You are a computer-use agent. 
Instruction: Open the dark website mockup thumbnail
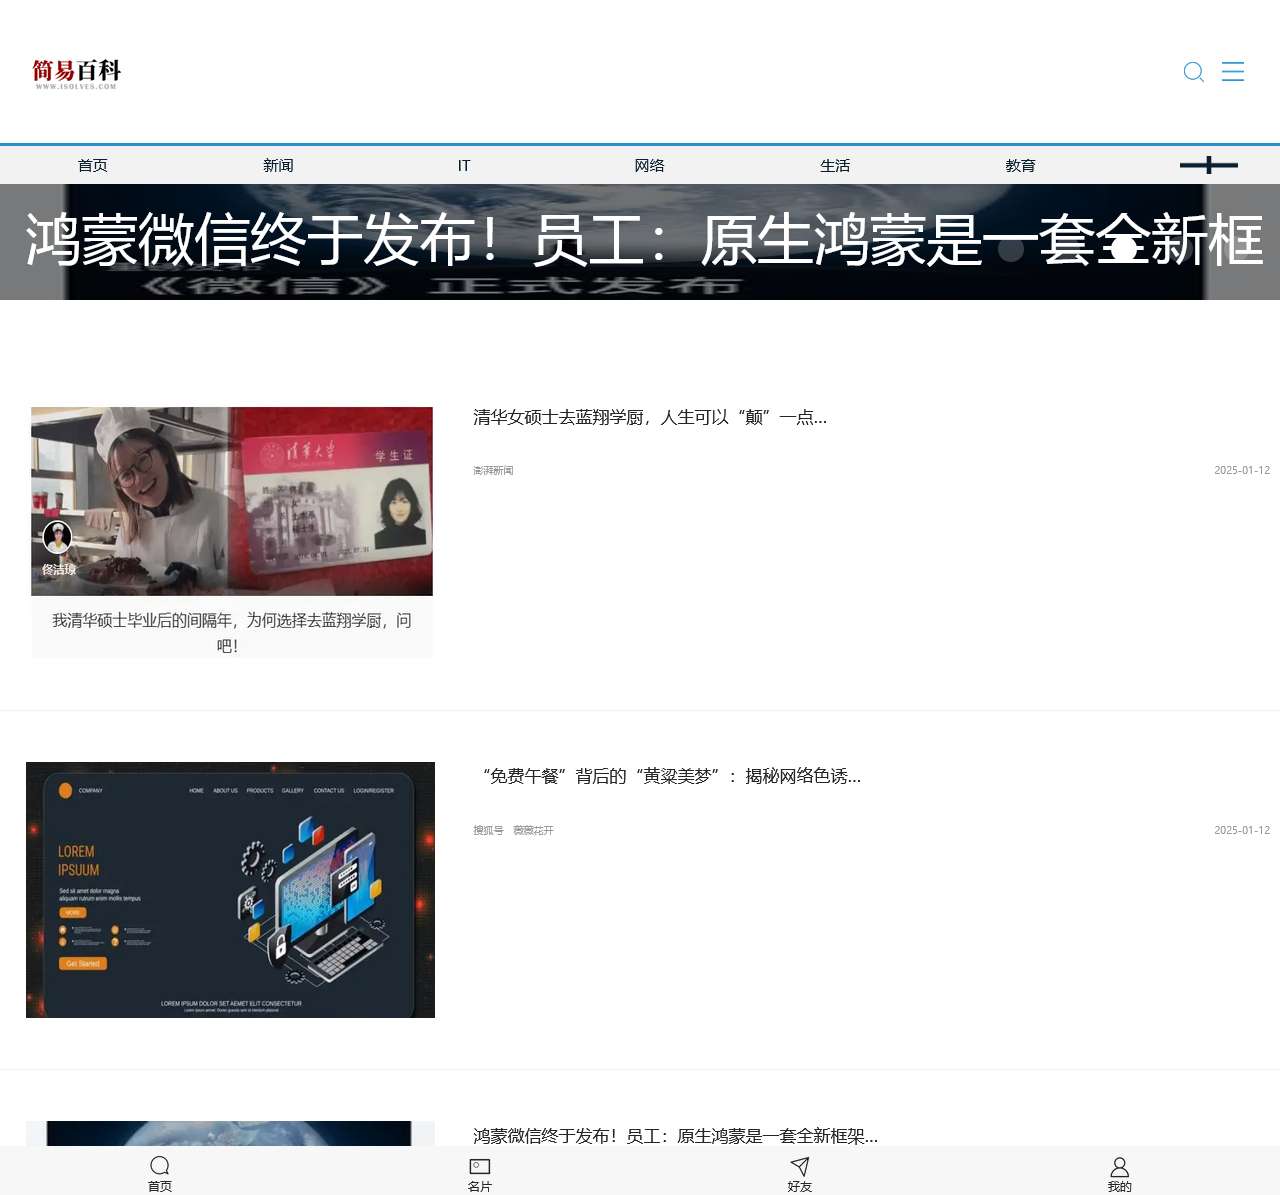230,890
